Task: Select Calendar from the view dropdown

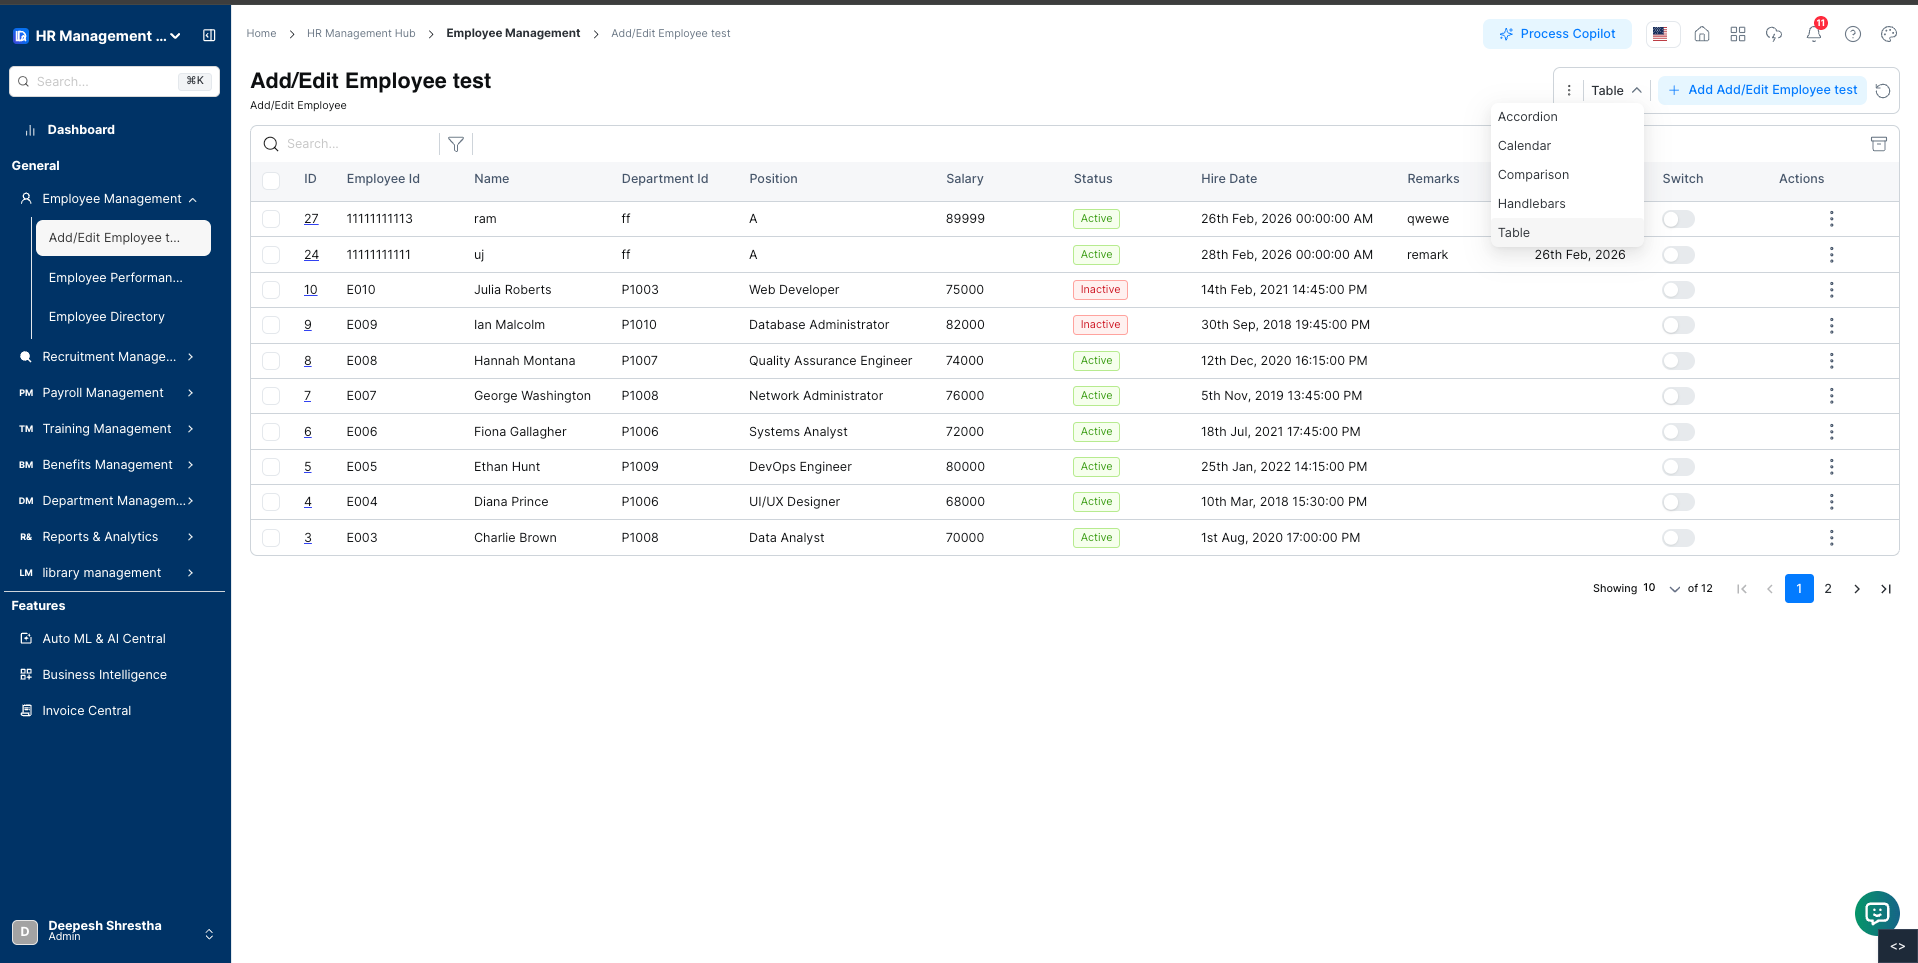Action: (1525, 145)
